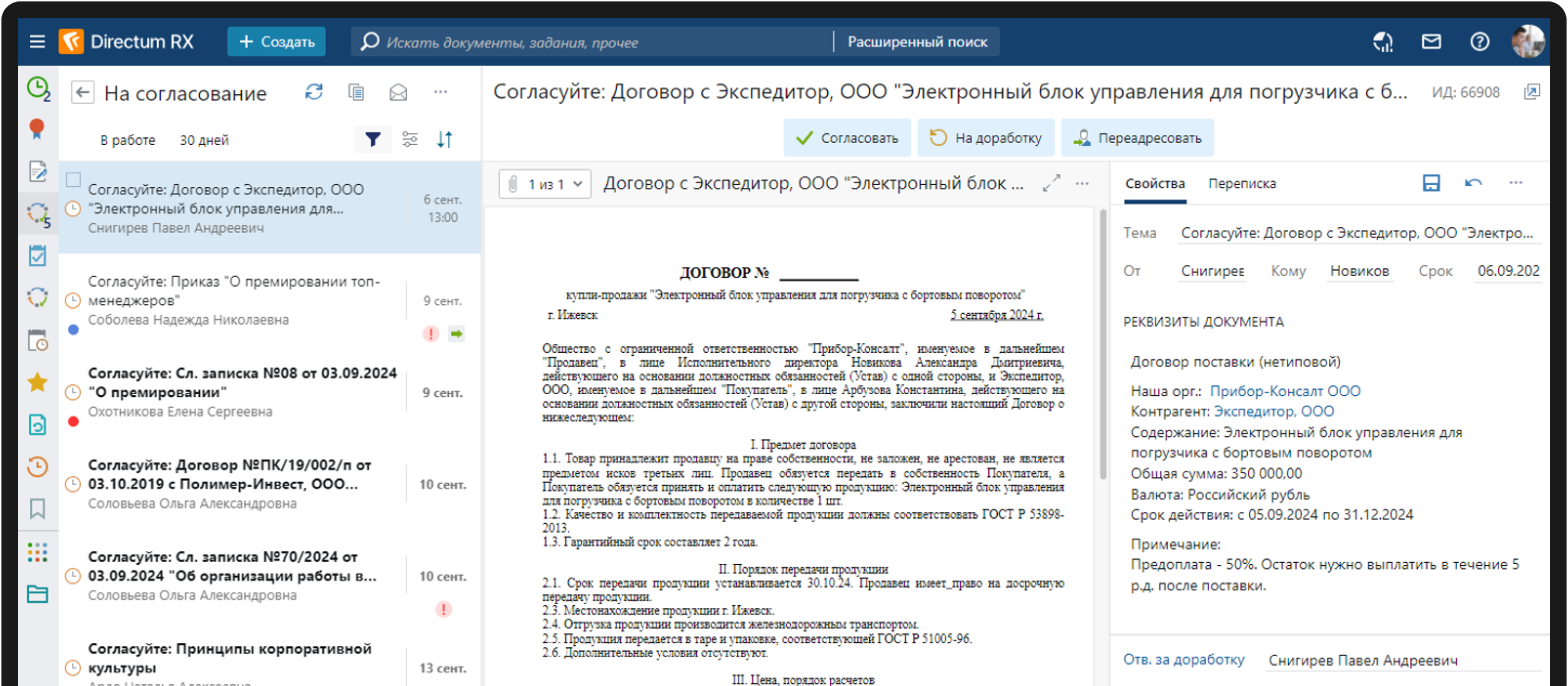Toggle the funnel filter icon
1568x686 pixels.
(x=372, y=140)
